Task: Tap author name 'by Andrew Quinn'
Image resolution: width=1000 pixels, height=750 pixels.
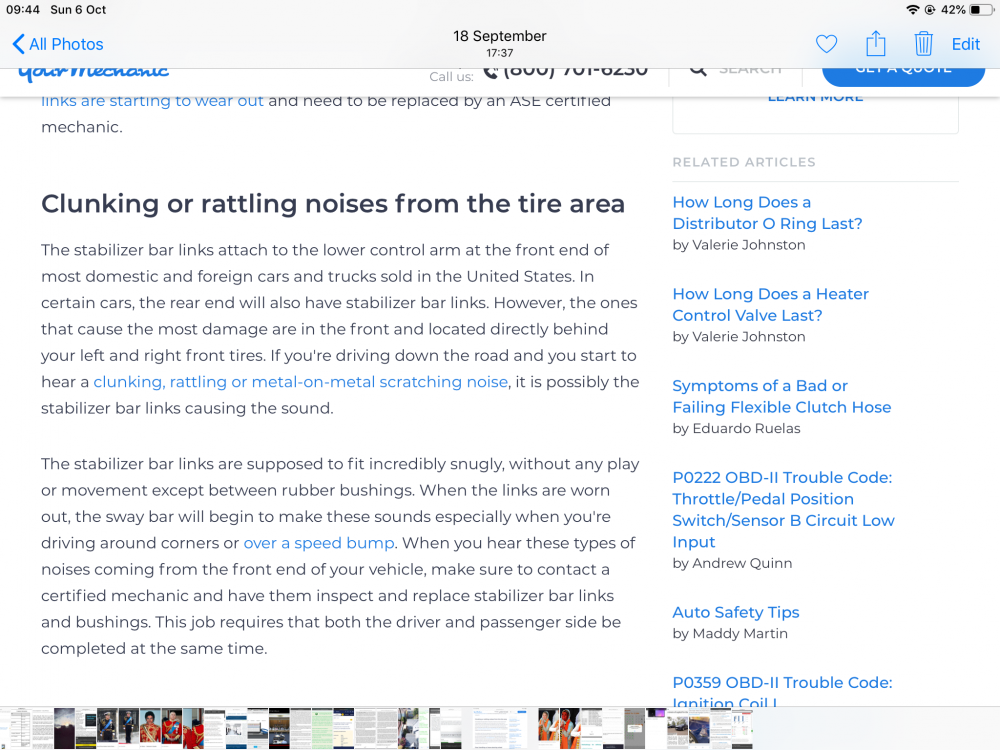Action: point(732,563)
